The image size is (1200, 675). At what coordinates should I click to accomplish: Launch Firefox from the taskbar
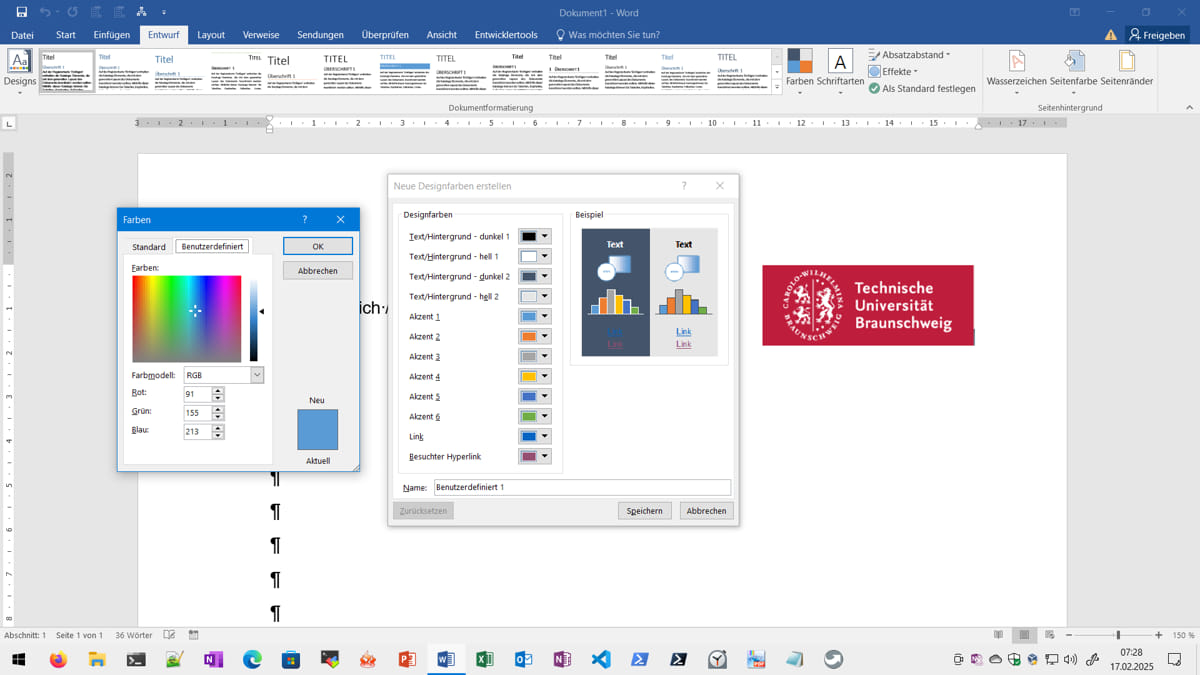tap(57, 659)
